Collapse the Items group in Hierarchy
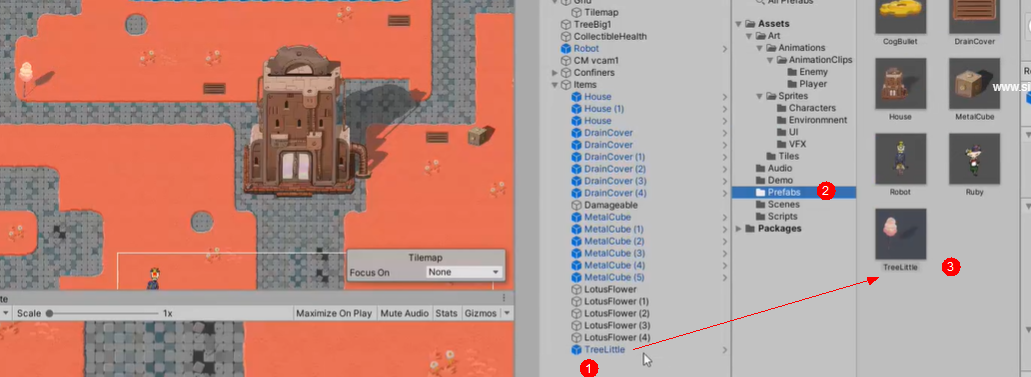 click(x=554, y=85)
